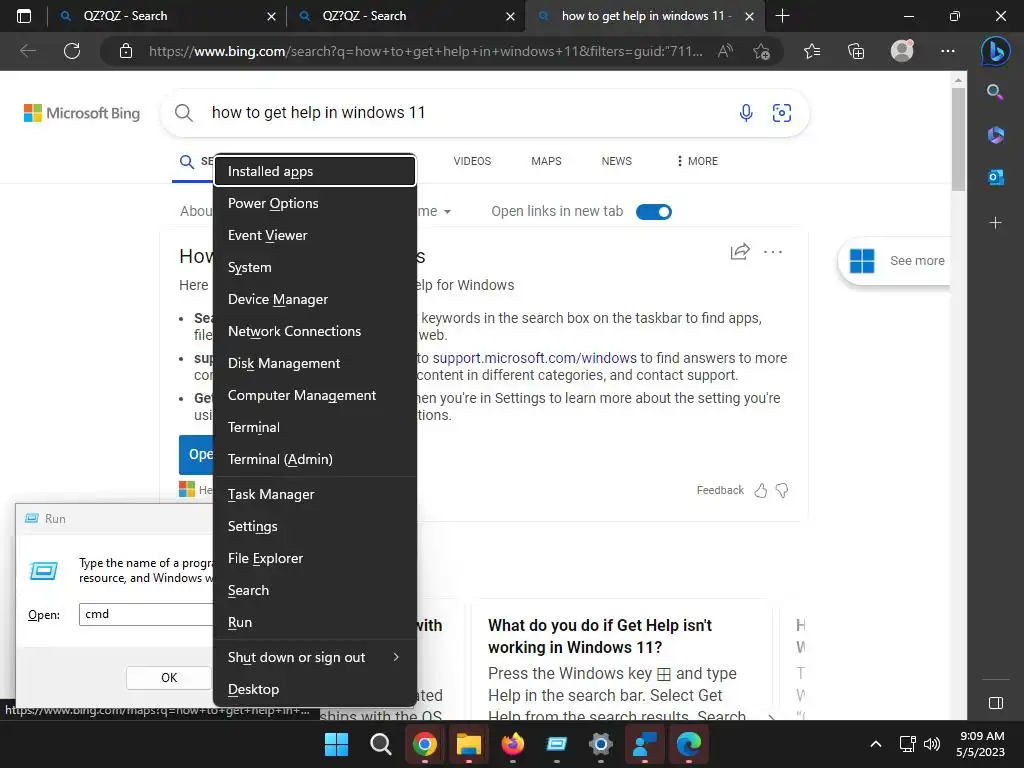Open Installed apps from context menu
Image resolution: width=1024 pixels, height=768 pixels.
315,171
